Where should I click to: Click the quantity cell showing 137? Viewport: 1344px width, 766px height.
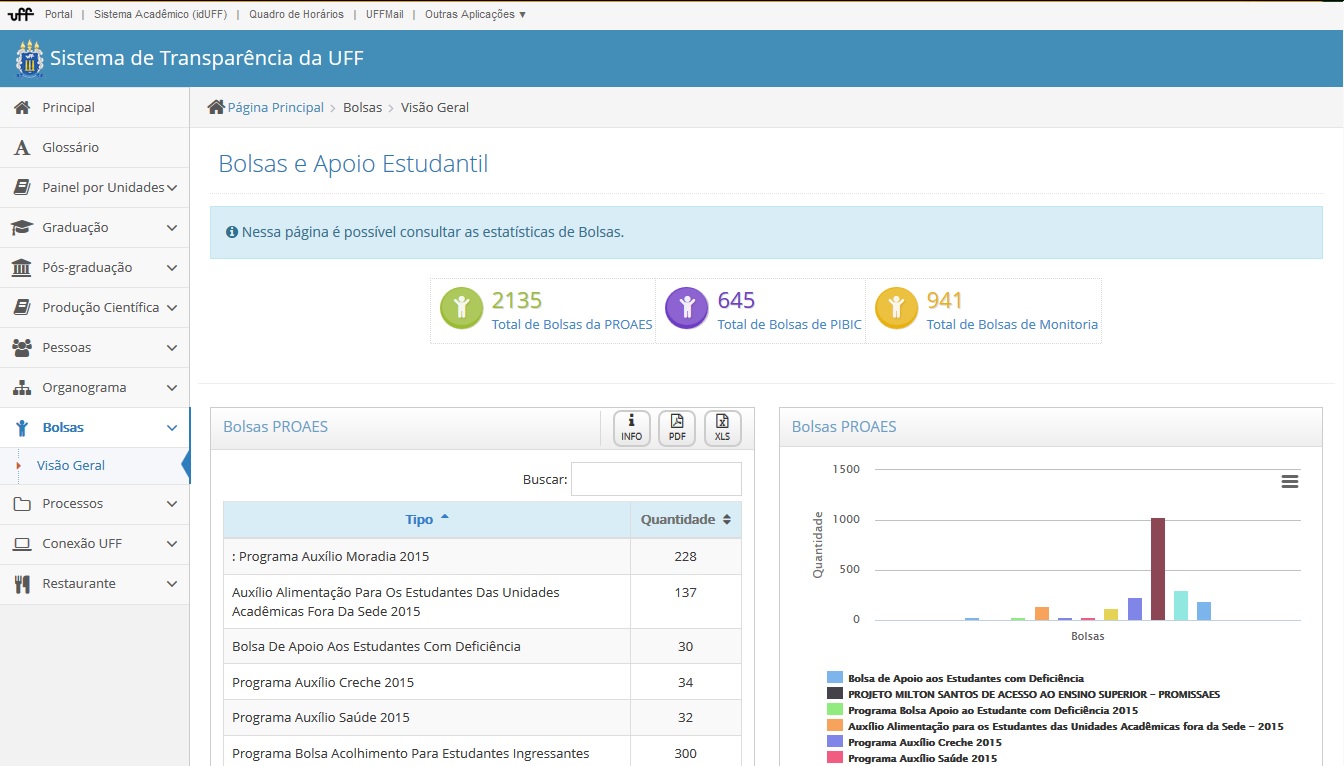coord(686,601)
